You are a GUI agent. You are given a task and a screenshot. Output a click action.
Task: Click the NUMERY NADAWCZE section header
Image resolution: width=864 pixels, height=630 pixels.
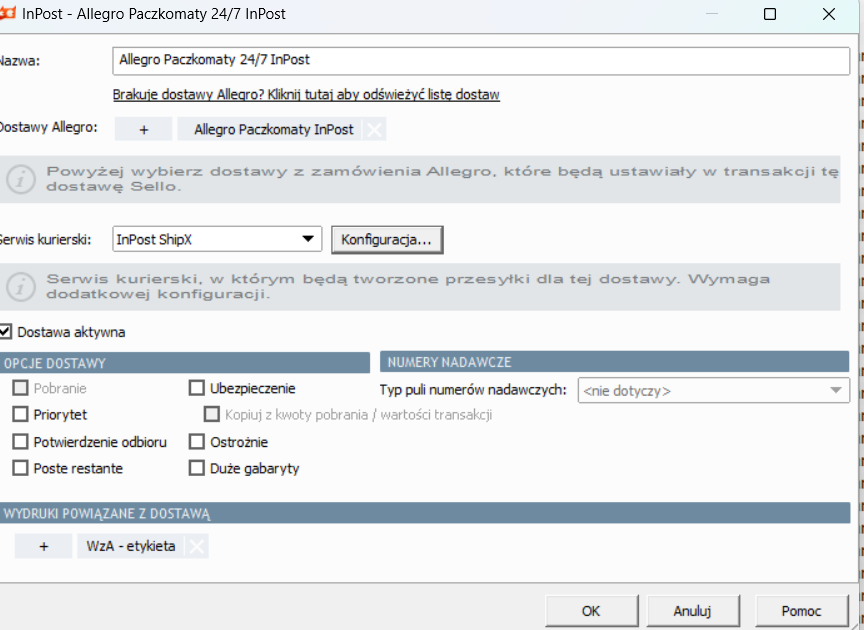pyautogui.click(x=614, y=362)
